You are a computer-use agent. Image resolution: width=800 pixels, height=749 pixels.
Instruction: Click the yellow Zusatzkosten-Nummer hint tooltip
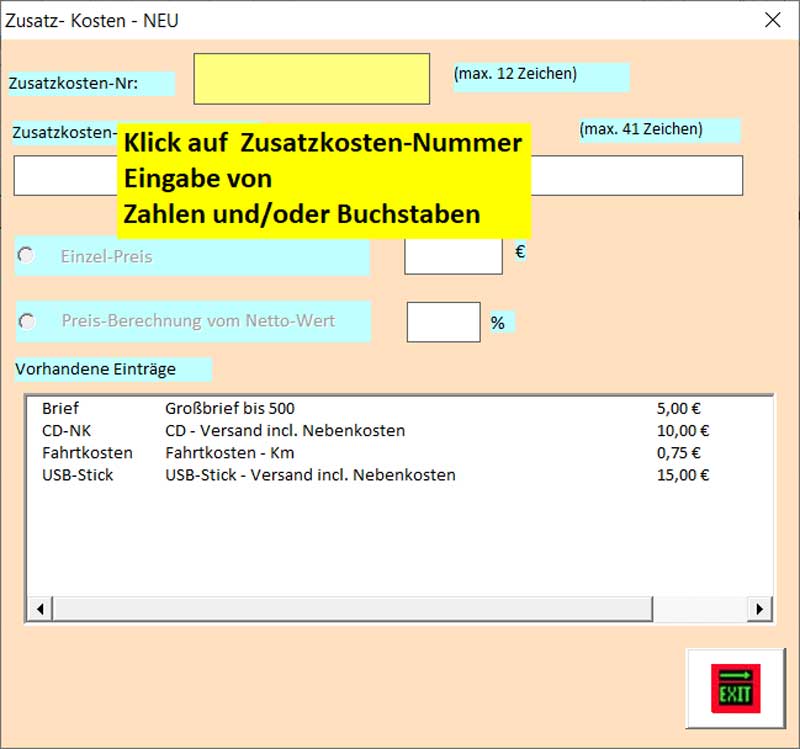click(x=322, y=179)
